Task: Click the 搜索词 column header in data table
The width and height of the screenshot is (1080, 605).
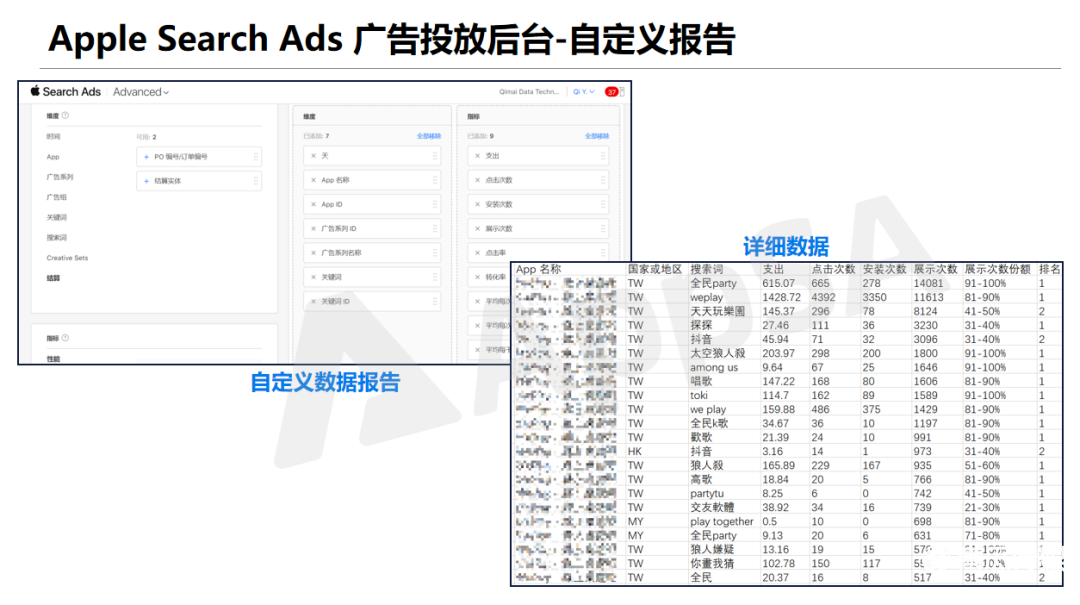Action: 706,270
